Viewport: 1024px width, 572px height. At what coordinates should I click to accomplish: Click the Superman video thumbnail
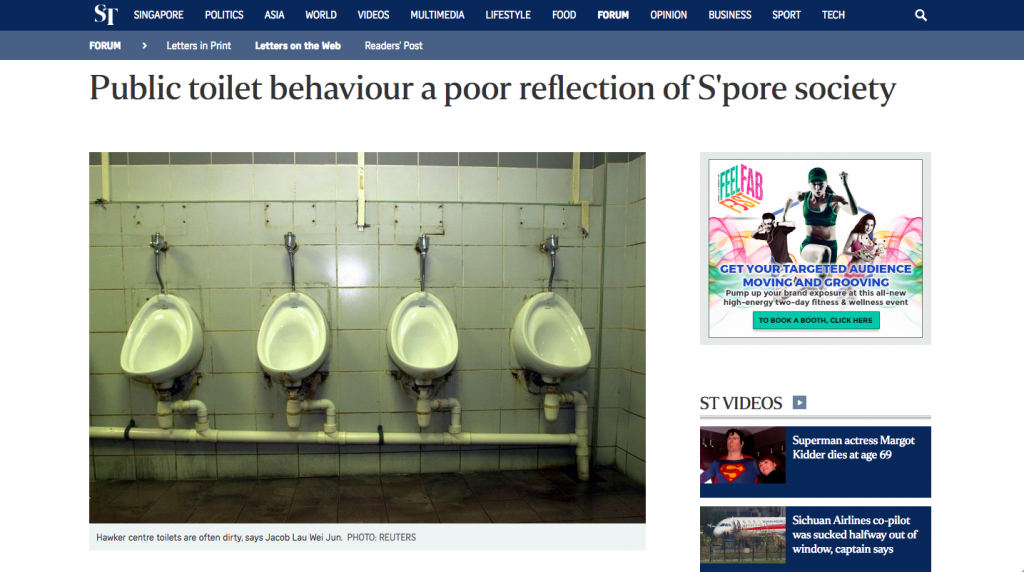point(743,455)
